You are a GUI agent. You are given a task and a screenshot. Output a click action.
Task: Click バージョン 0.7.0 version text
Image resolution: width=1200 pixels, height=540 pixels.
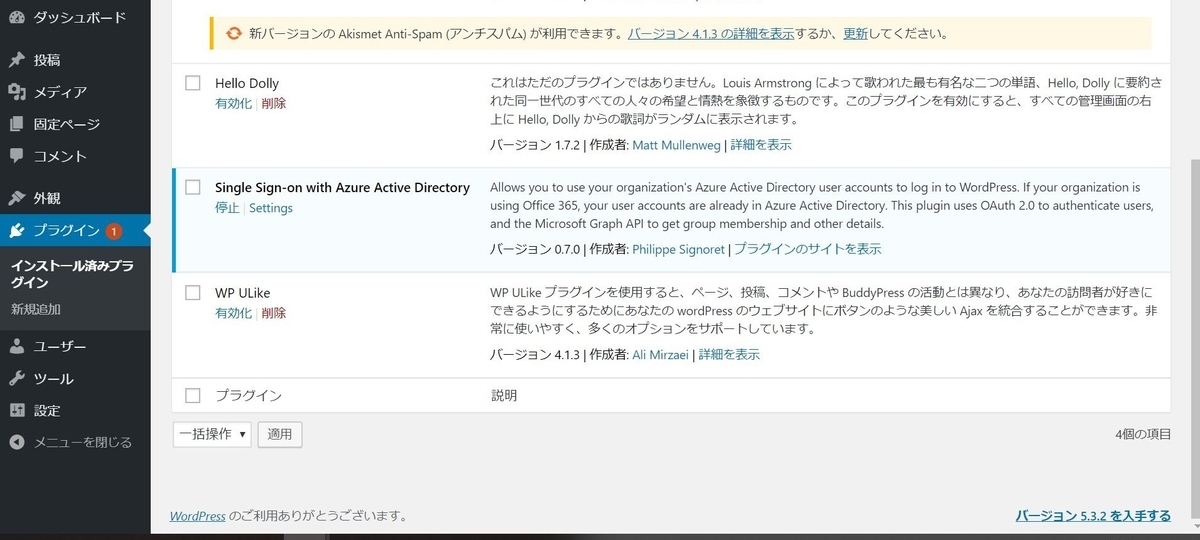tap(535, 249)
